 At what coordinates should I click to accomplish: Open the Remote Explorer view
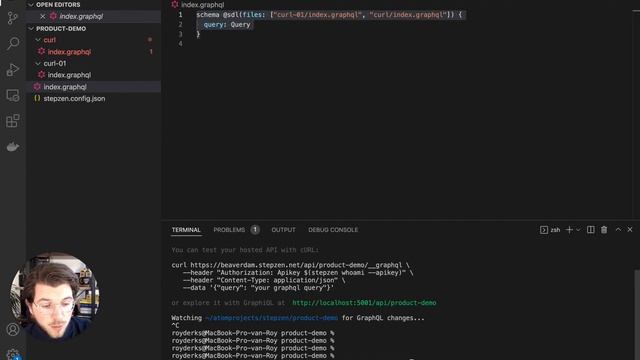(13, 96)
